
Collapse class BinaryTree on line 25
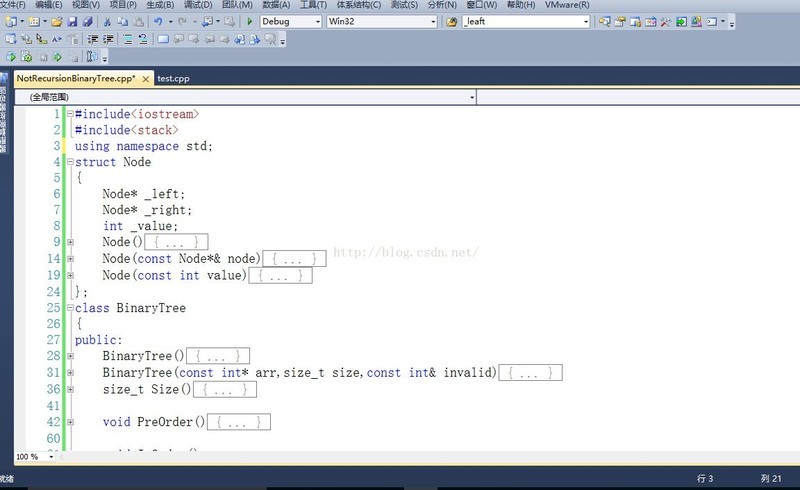click(70, 308)
